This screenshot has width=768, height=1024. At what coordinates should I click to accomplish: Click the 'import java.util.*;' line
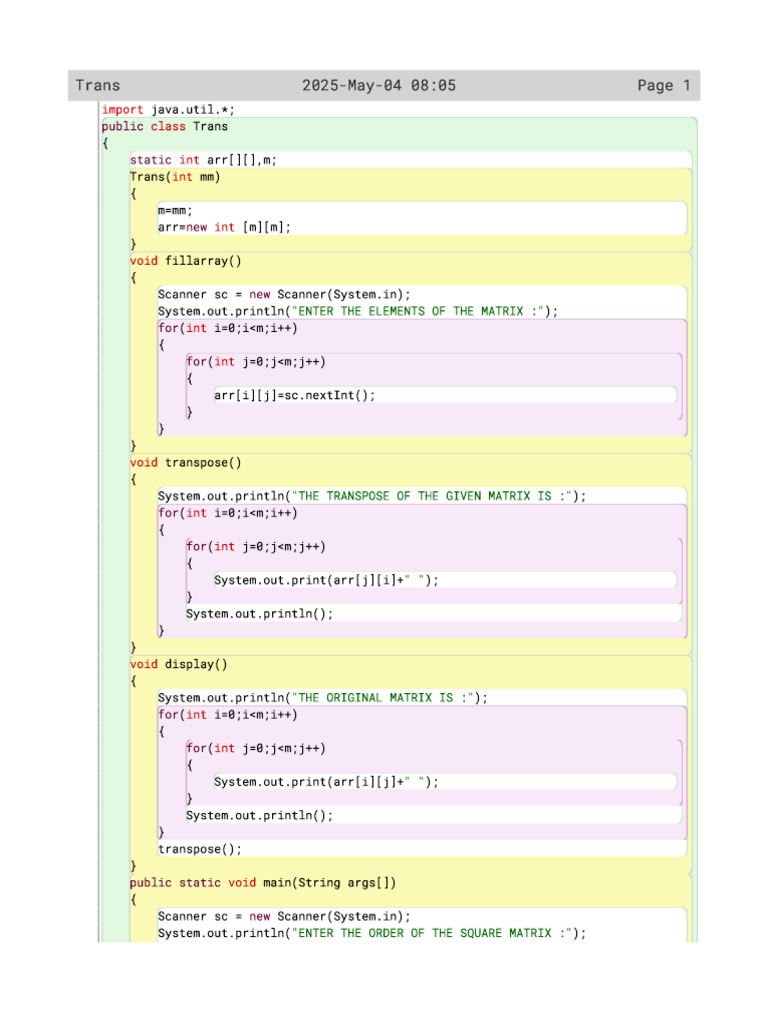click(x=168, y=110)
